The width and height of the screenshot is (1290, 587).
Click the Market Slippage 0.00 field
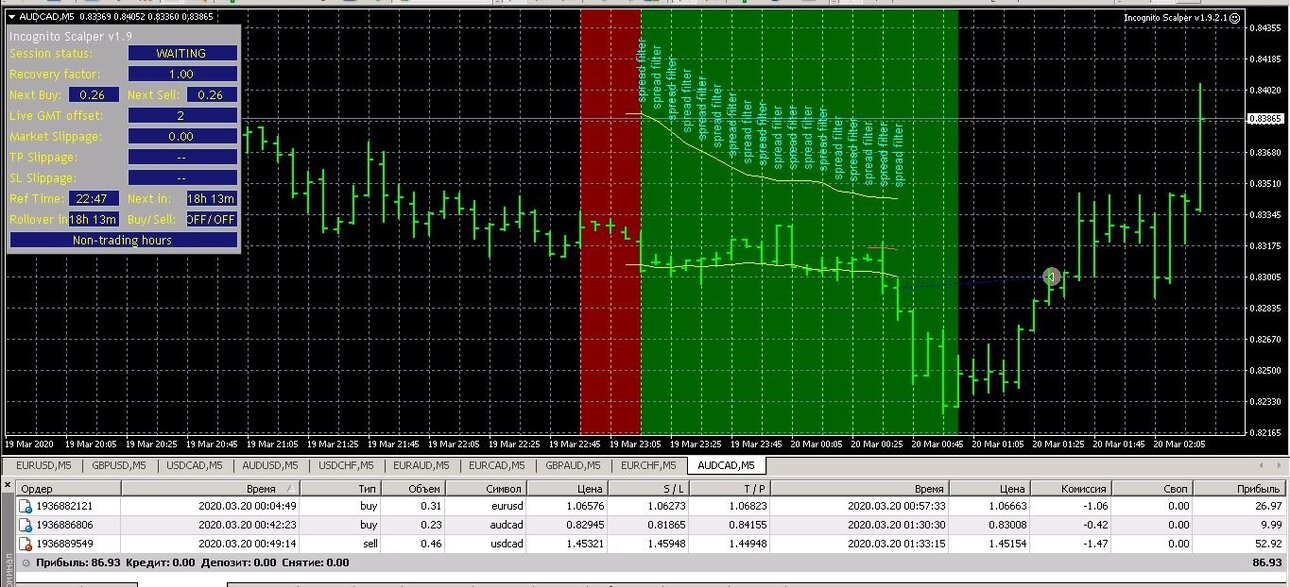[x=183, y=136]
